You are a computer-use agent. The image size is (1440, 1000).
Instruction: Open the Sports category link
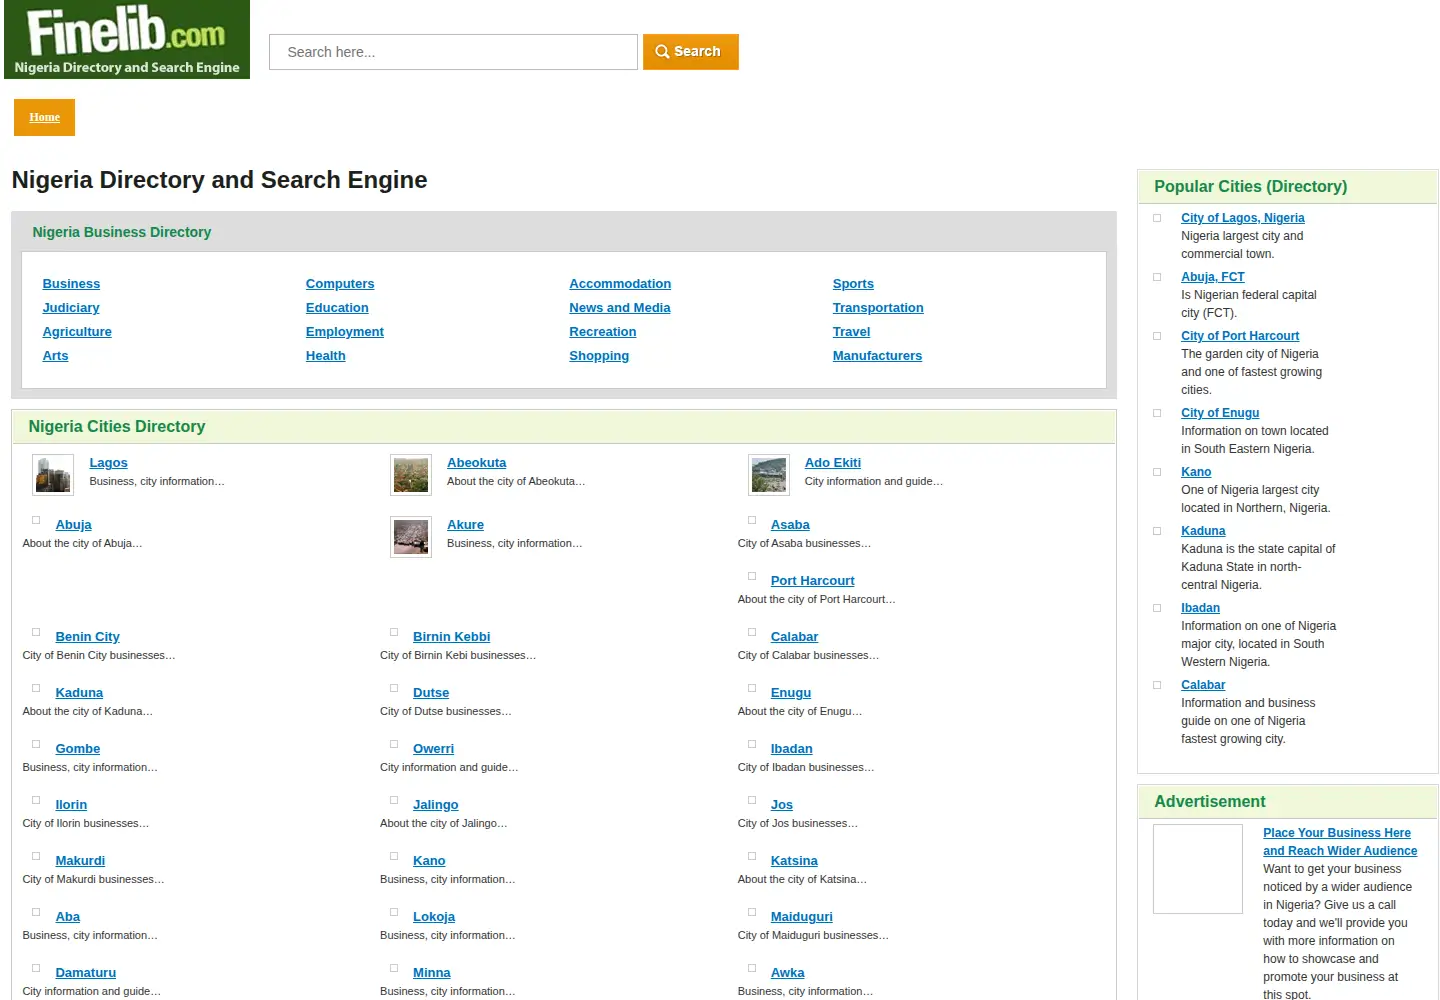click(853, 284)
